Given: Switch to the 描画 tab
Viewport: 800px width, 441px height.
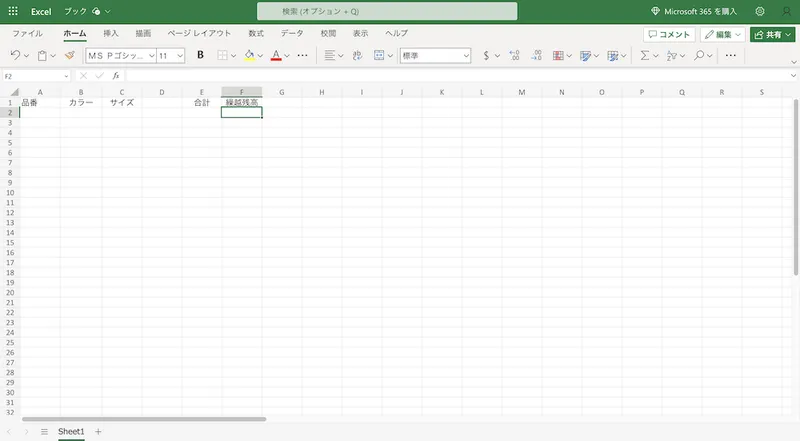Looking at the screenshot, I should pos(143,33).
